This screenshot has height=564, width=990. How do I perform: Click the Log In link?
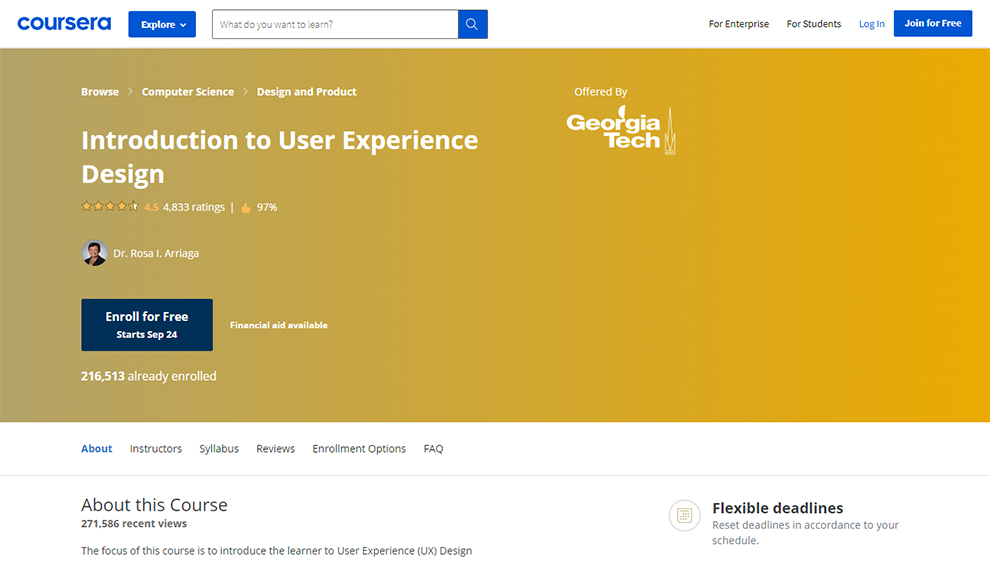[871, 24]
